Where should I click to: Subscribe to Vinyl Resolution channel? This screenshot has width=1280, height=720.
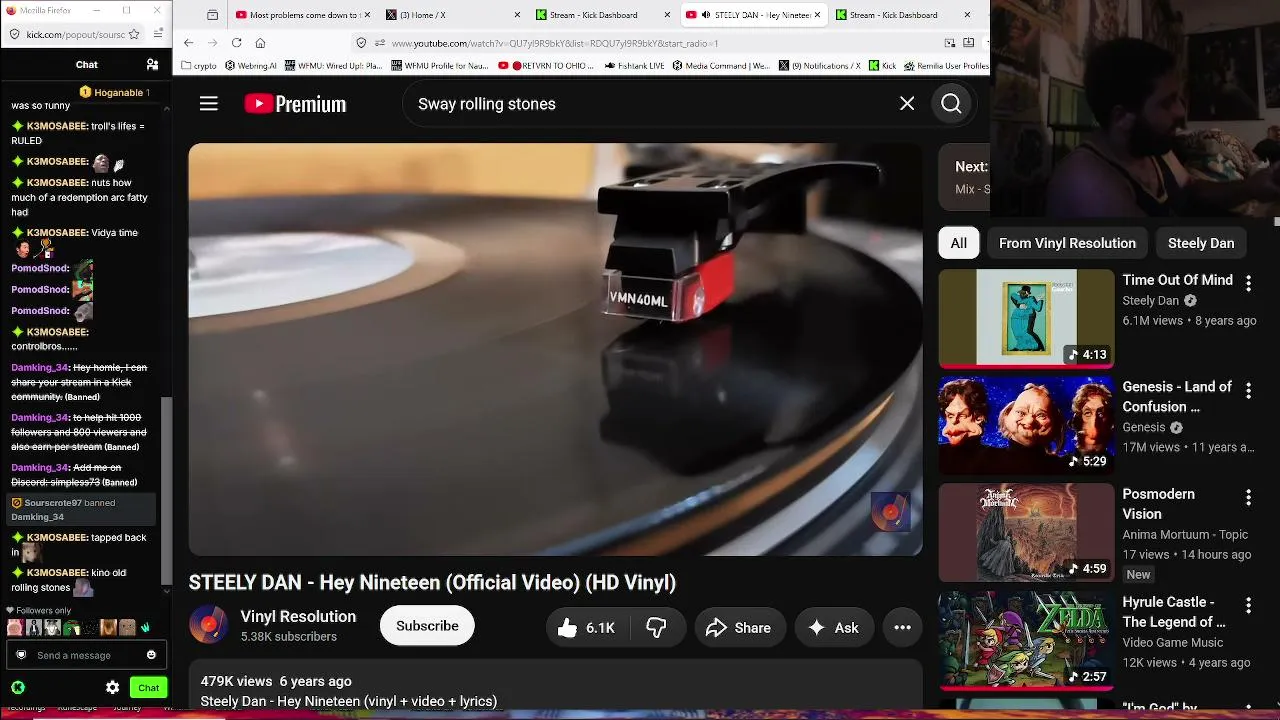pos(427,626)
